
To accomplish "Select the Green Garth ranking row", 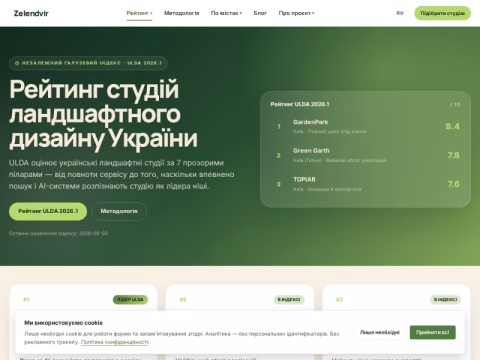I will point(365,155).
